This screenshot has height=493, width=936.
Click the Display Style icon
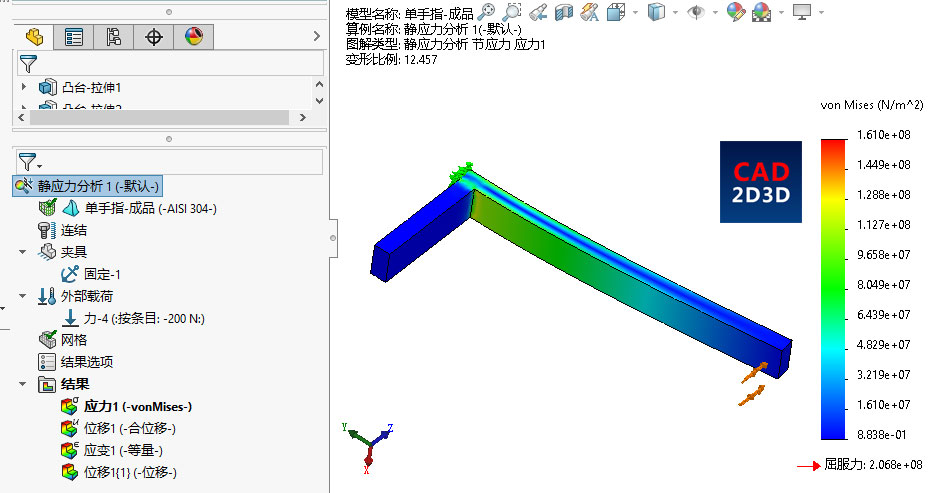[x=656, y=12]
